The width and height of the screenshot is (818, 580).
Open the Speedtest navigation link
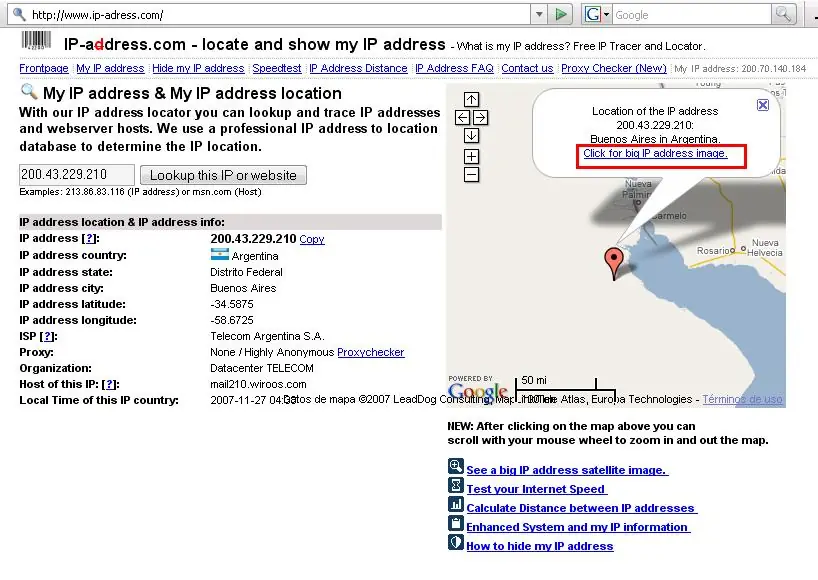(277, 68)
